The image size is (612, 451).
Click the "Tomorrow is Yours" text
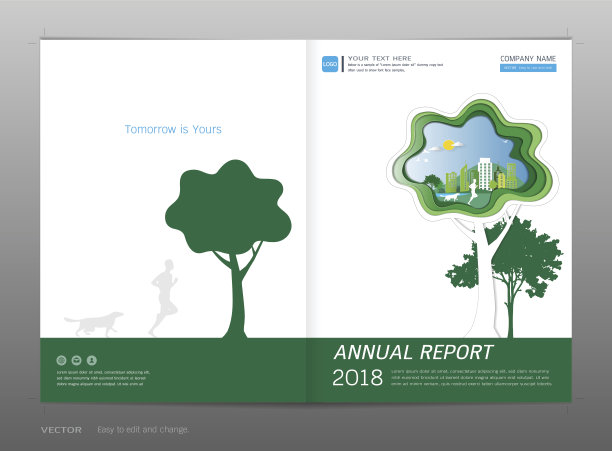[x=173, y=129]
